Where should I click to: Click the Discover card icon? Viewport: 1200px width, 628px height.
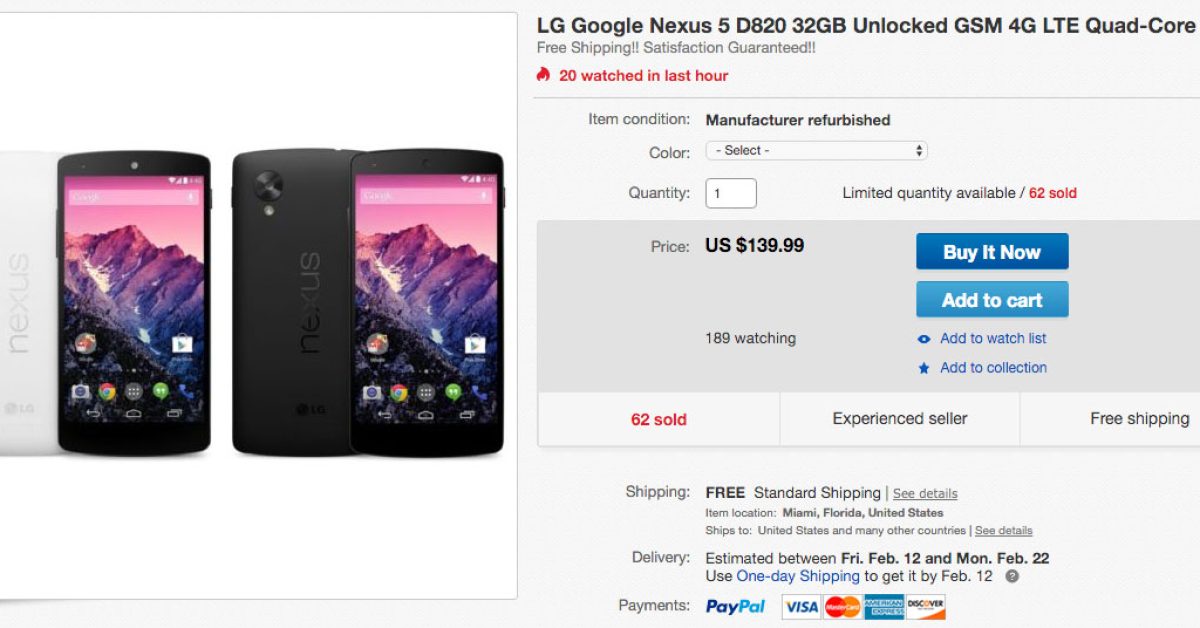click(x=926, y=606)
